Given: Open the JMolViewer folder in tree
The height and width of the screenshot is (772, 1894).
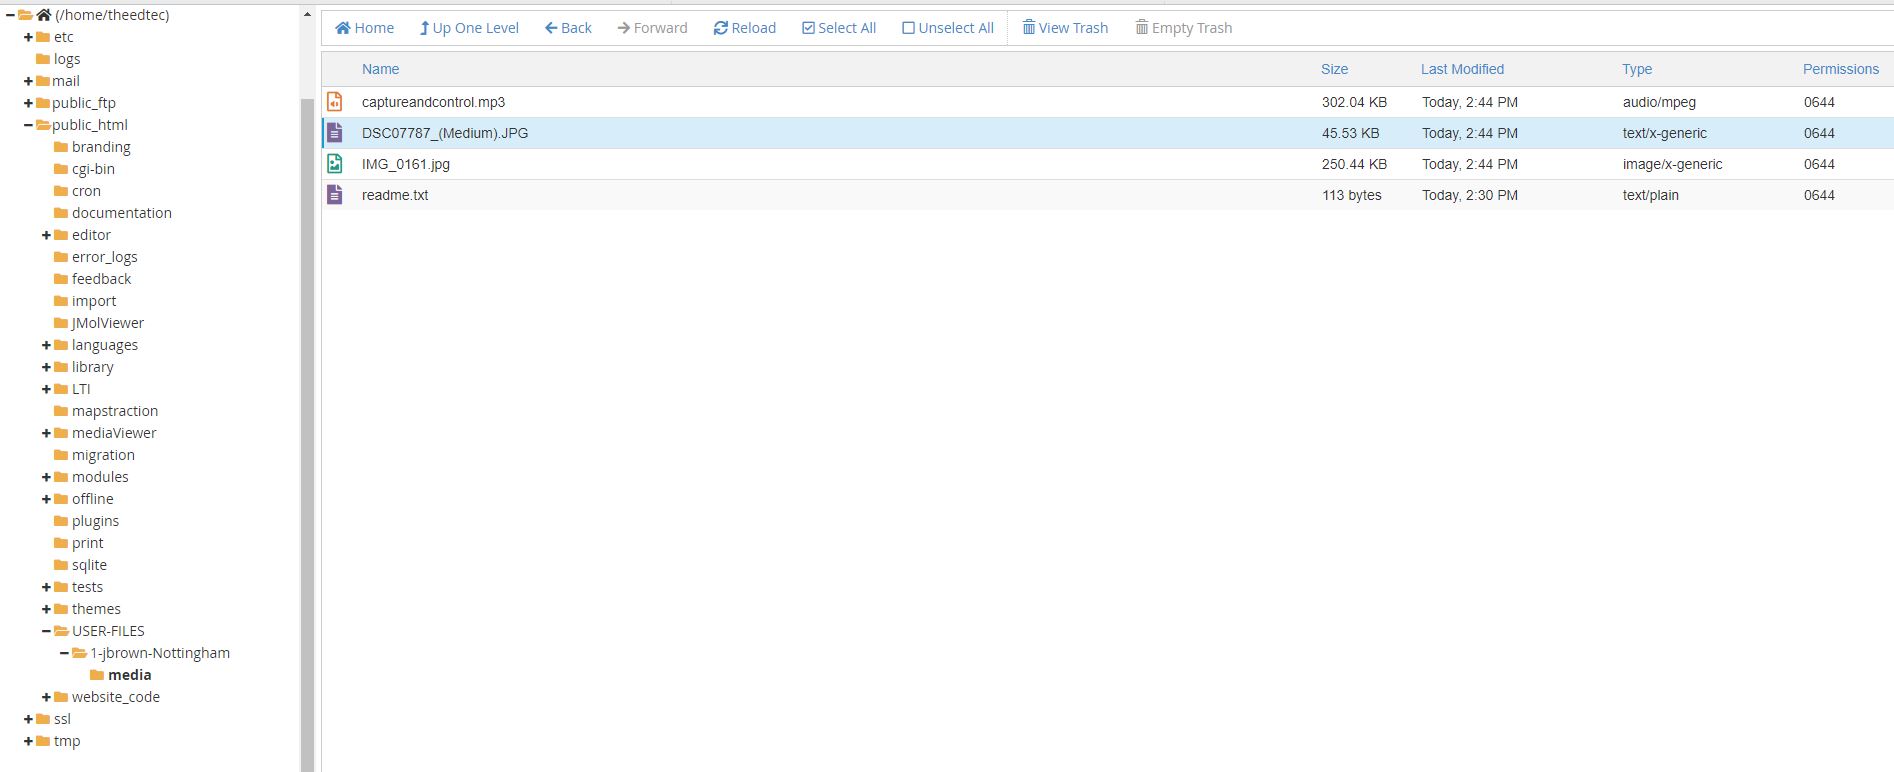Looking at the screenshot, I should tap(108, 323).
